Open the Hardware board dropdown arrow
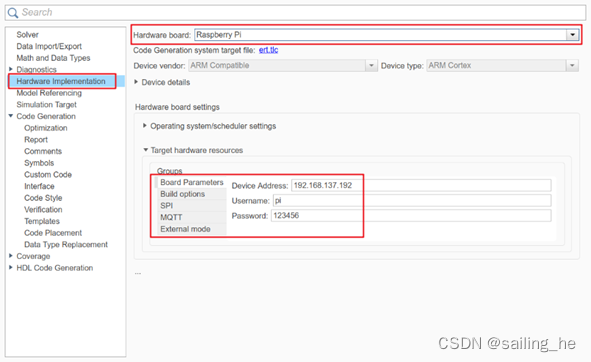 click(572, 35)
